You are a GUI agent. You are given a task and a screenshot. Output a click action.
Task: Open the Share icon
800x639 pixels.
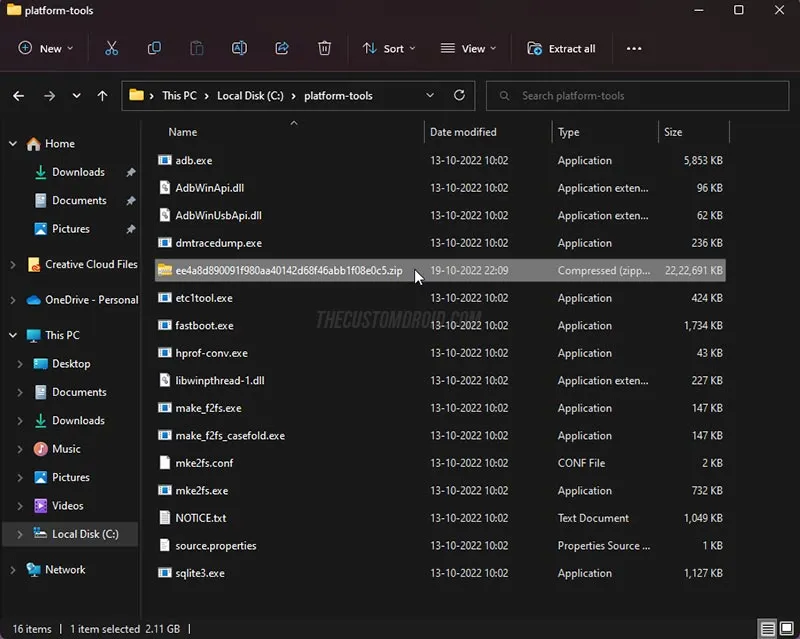[282, 48]
